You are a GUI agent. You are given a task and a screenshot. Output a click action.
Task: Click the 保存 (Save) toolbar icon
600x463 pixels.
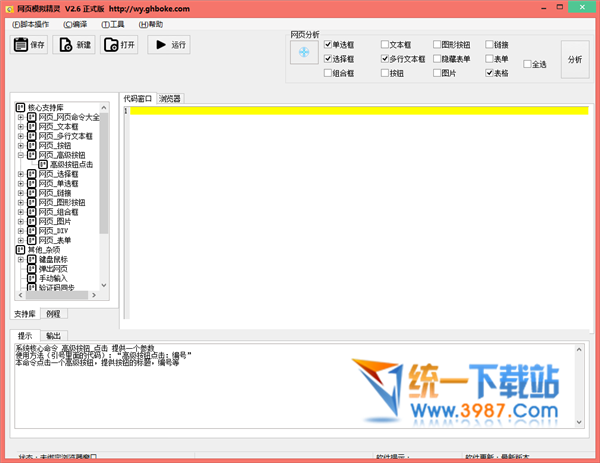pyautogui.click(x=22, y=45)
